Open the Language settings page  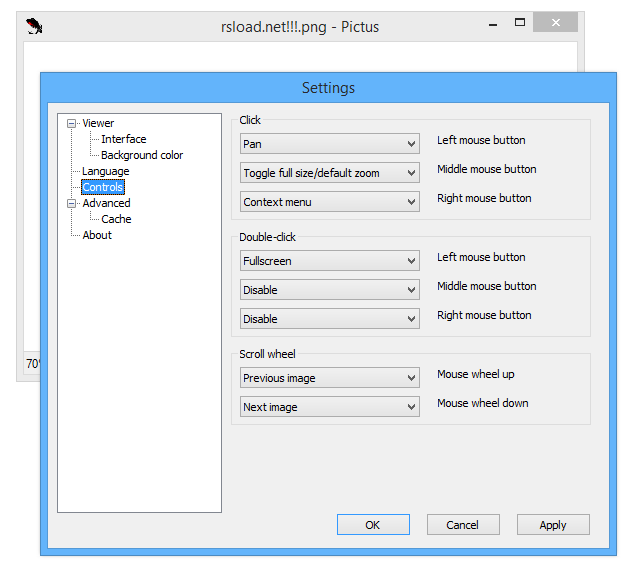(106, 171)
